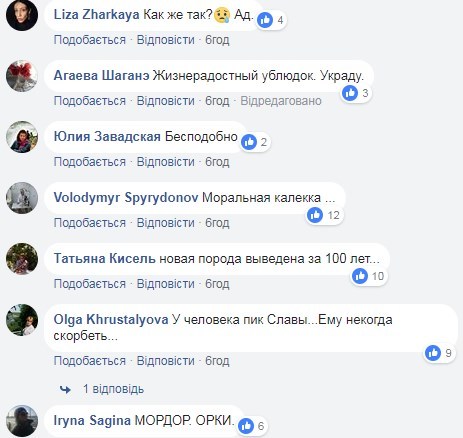
Task: Click the like icon on Iryna Sagina's comment
Action: [246, 426]
